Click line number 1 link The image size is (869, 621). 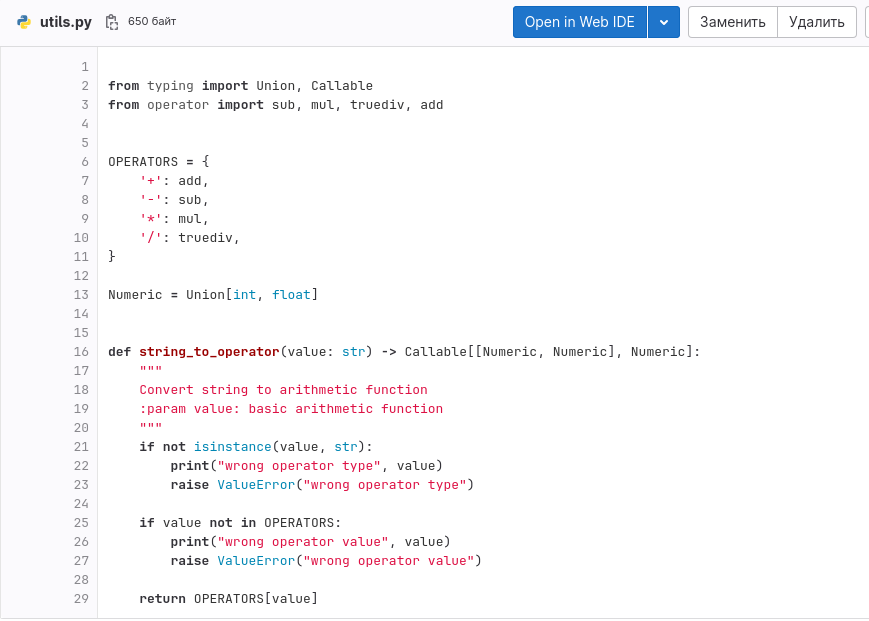(x=85, y=67)
